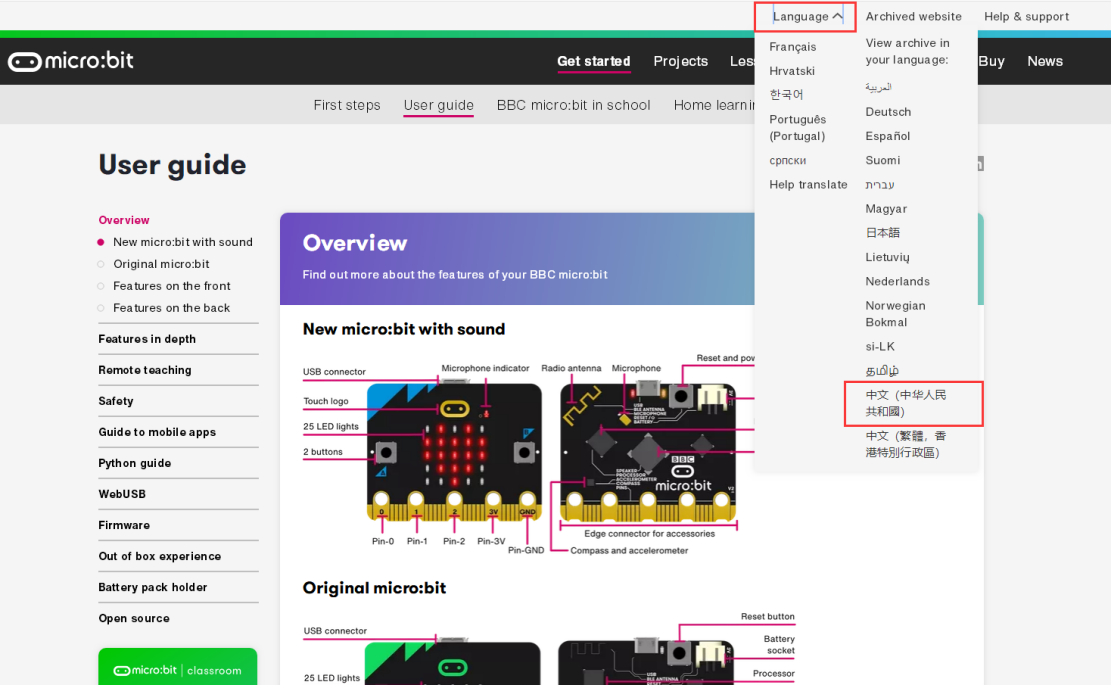Choose Japanese 日本語 archive language
The width and height of the screenshot is (1111, 685).
(x=883, y=232)
